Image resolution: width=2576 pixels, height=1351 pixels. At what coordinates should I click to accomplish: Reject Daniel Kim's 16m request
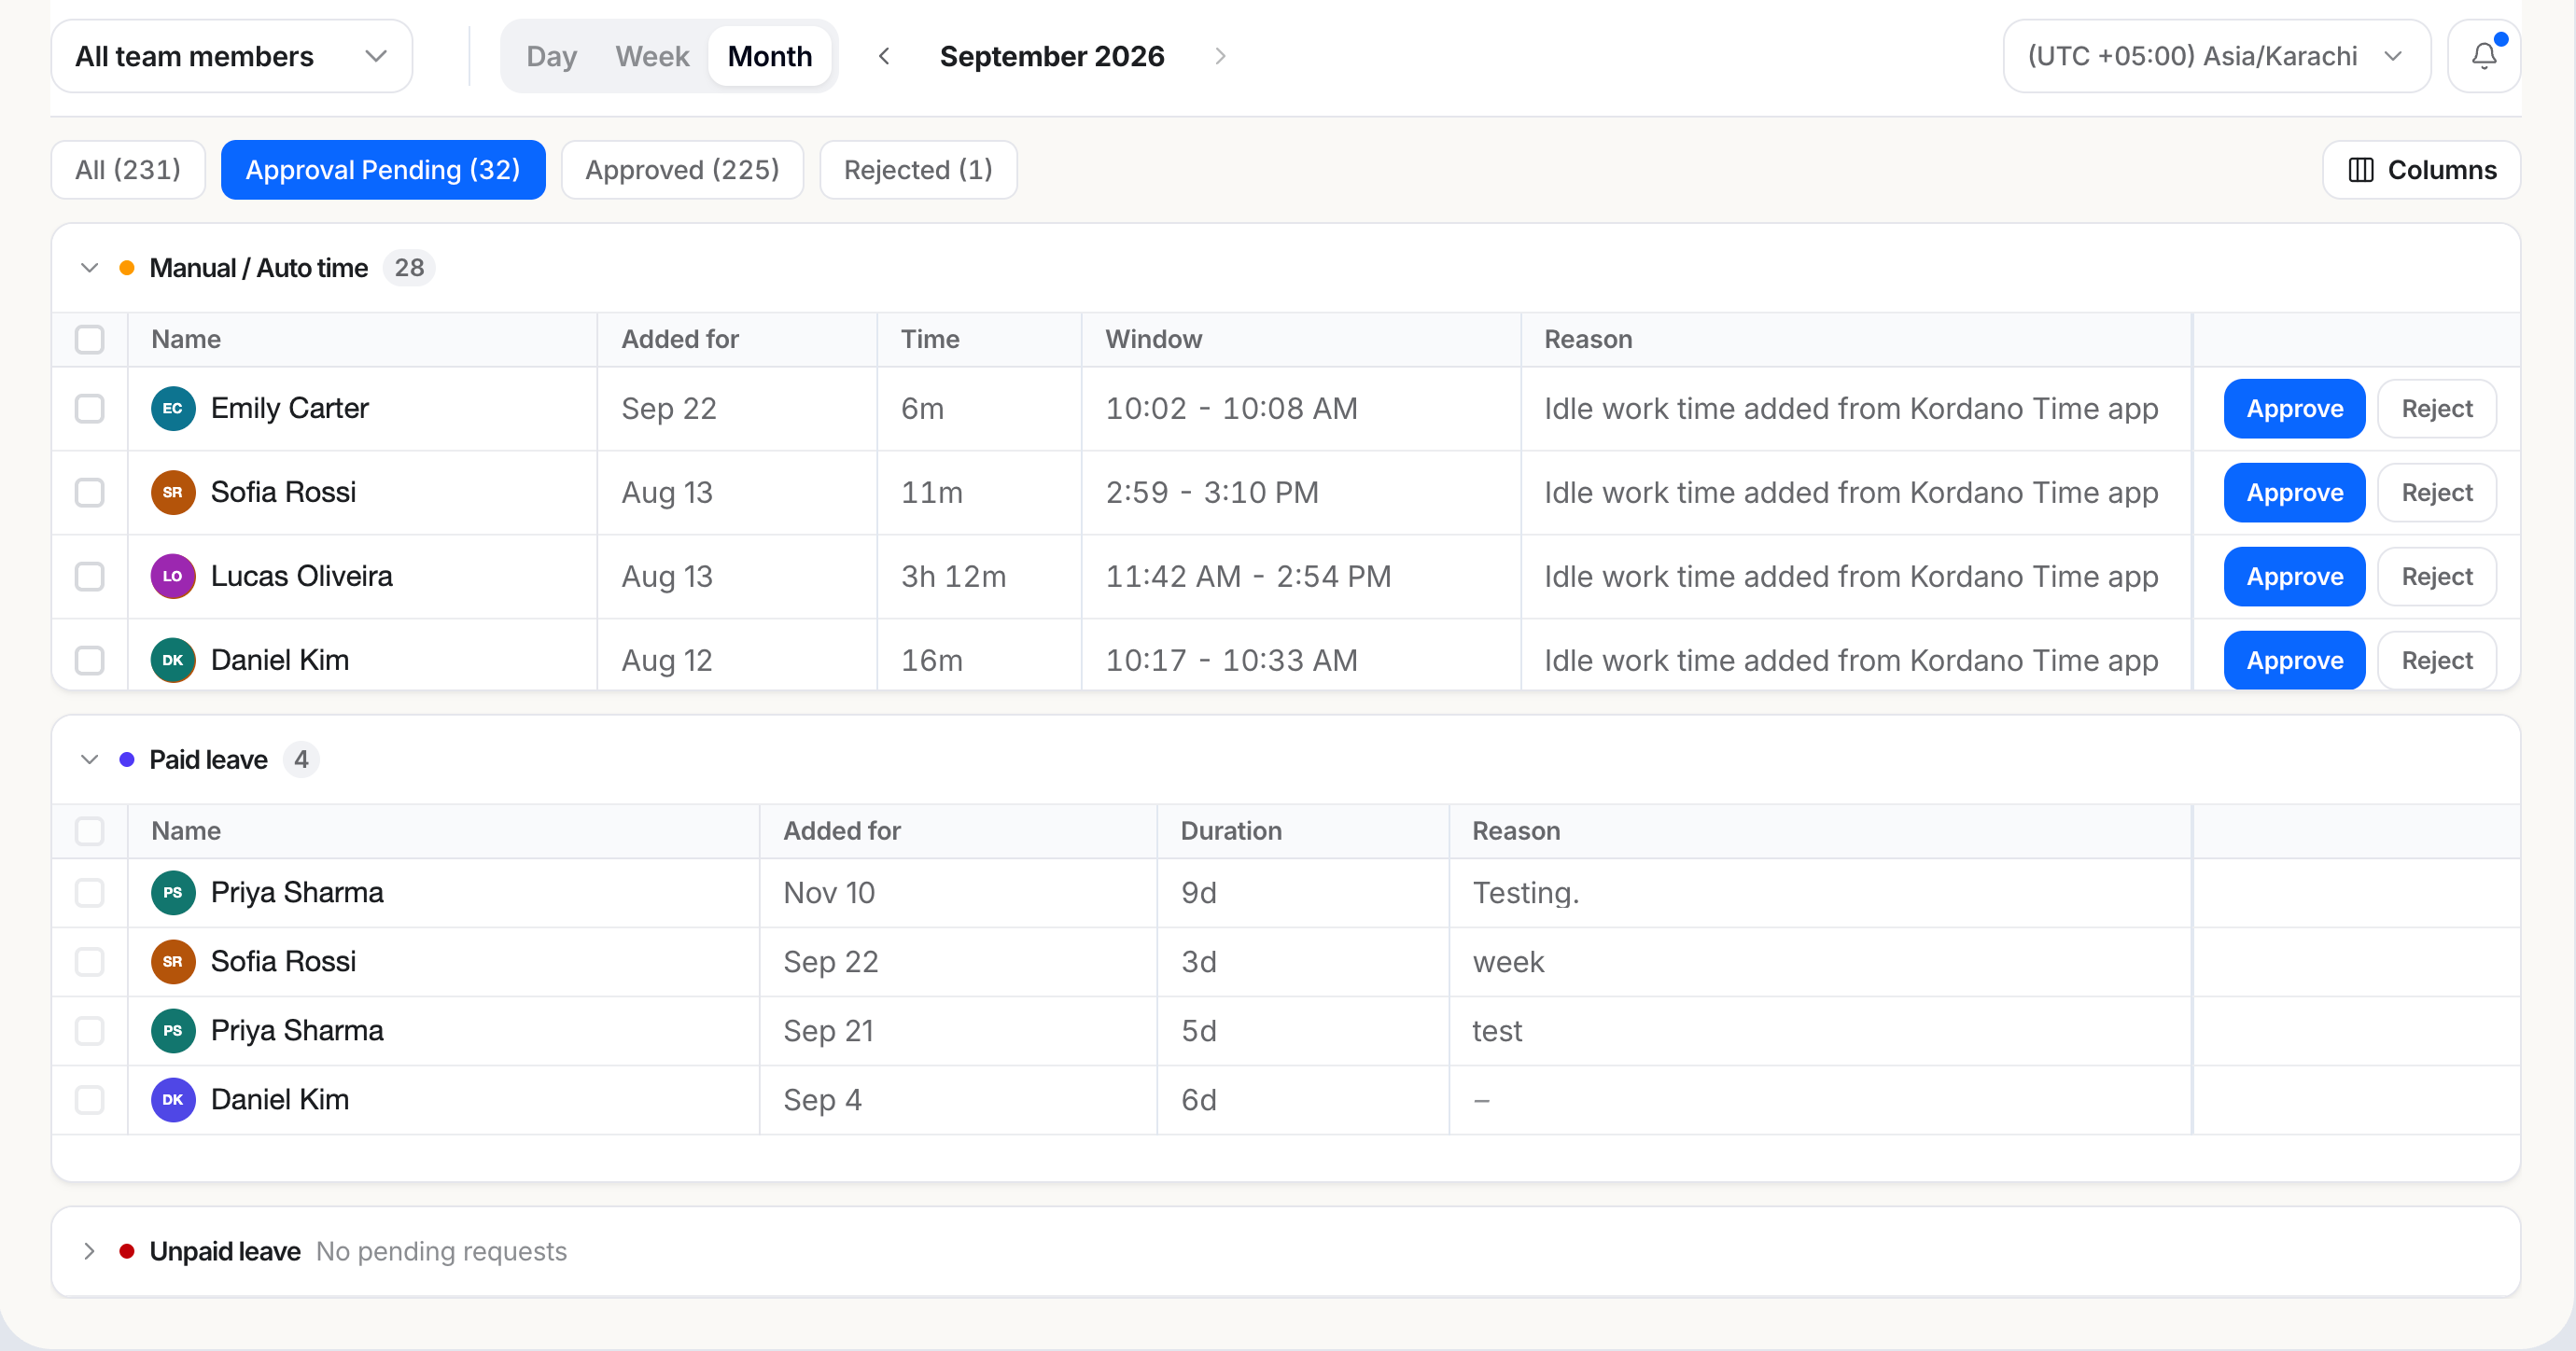(x=2437, y=660)
